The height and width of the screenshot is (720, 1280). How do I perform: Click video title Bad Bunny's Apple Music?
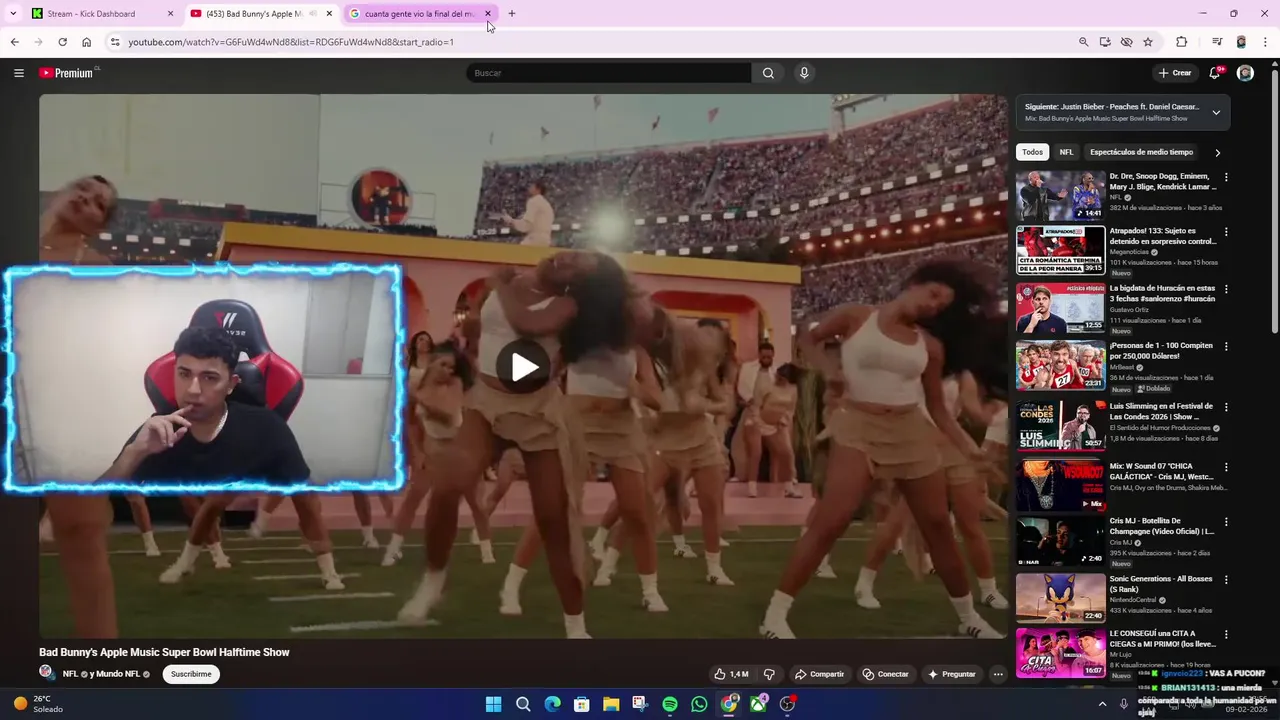(164, 652)
